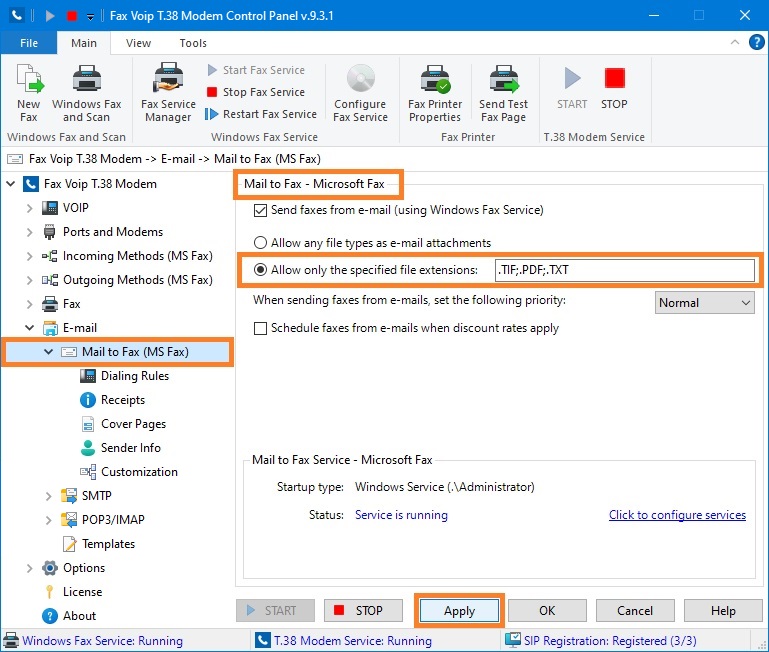This screenshot has width=769, height=652.
Task: Open Fax Printer Properties
Action: [x=435, y=93]
